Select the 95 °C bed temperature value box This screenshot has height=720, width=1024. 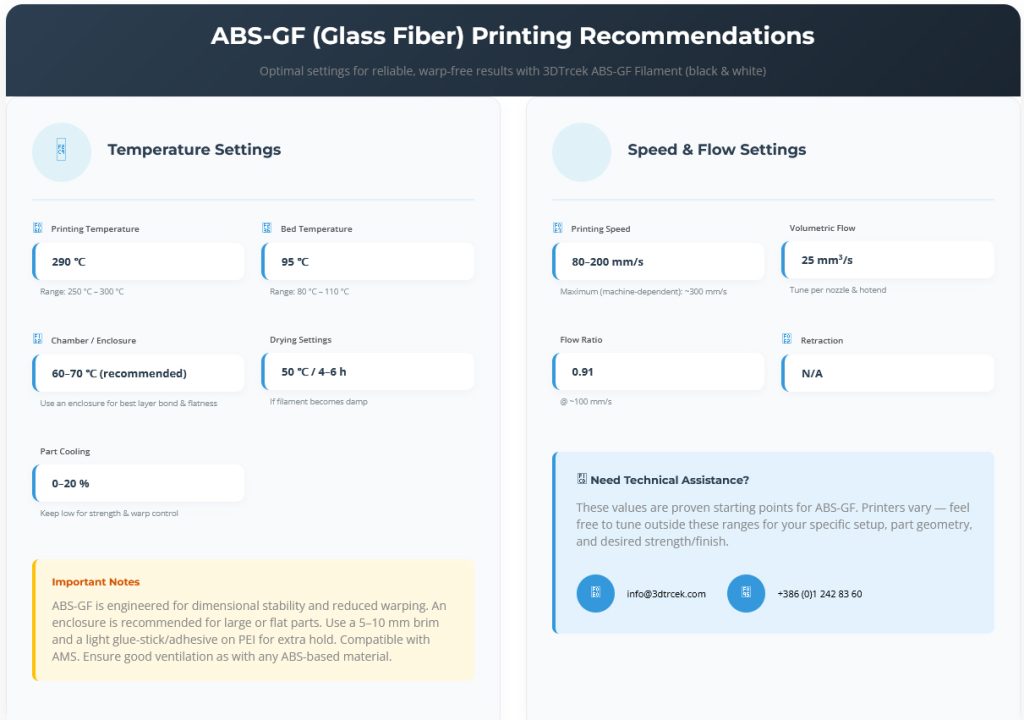tap(368, 262)
